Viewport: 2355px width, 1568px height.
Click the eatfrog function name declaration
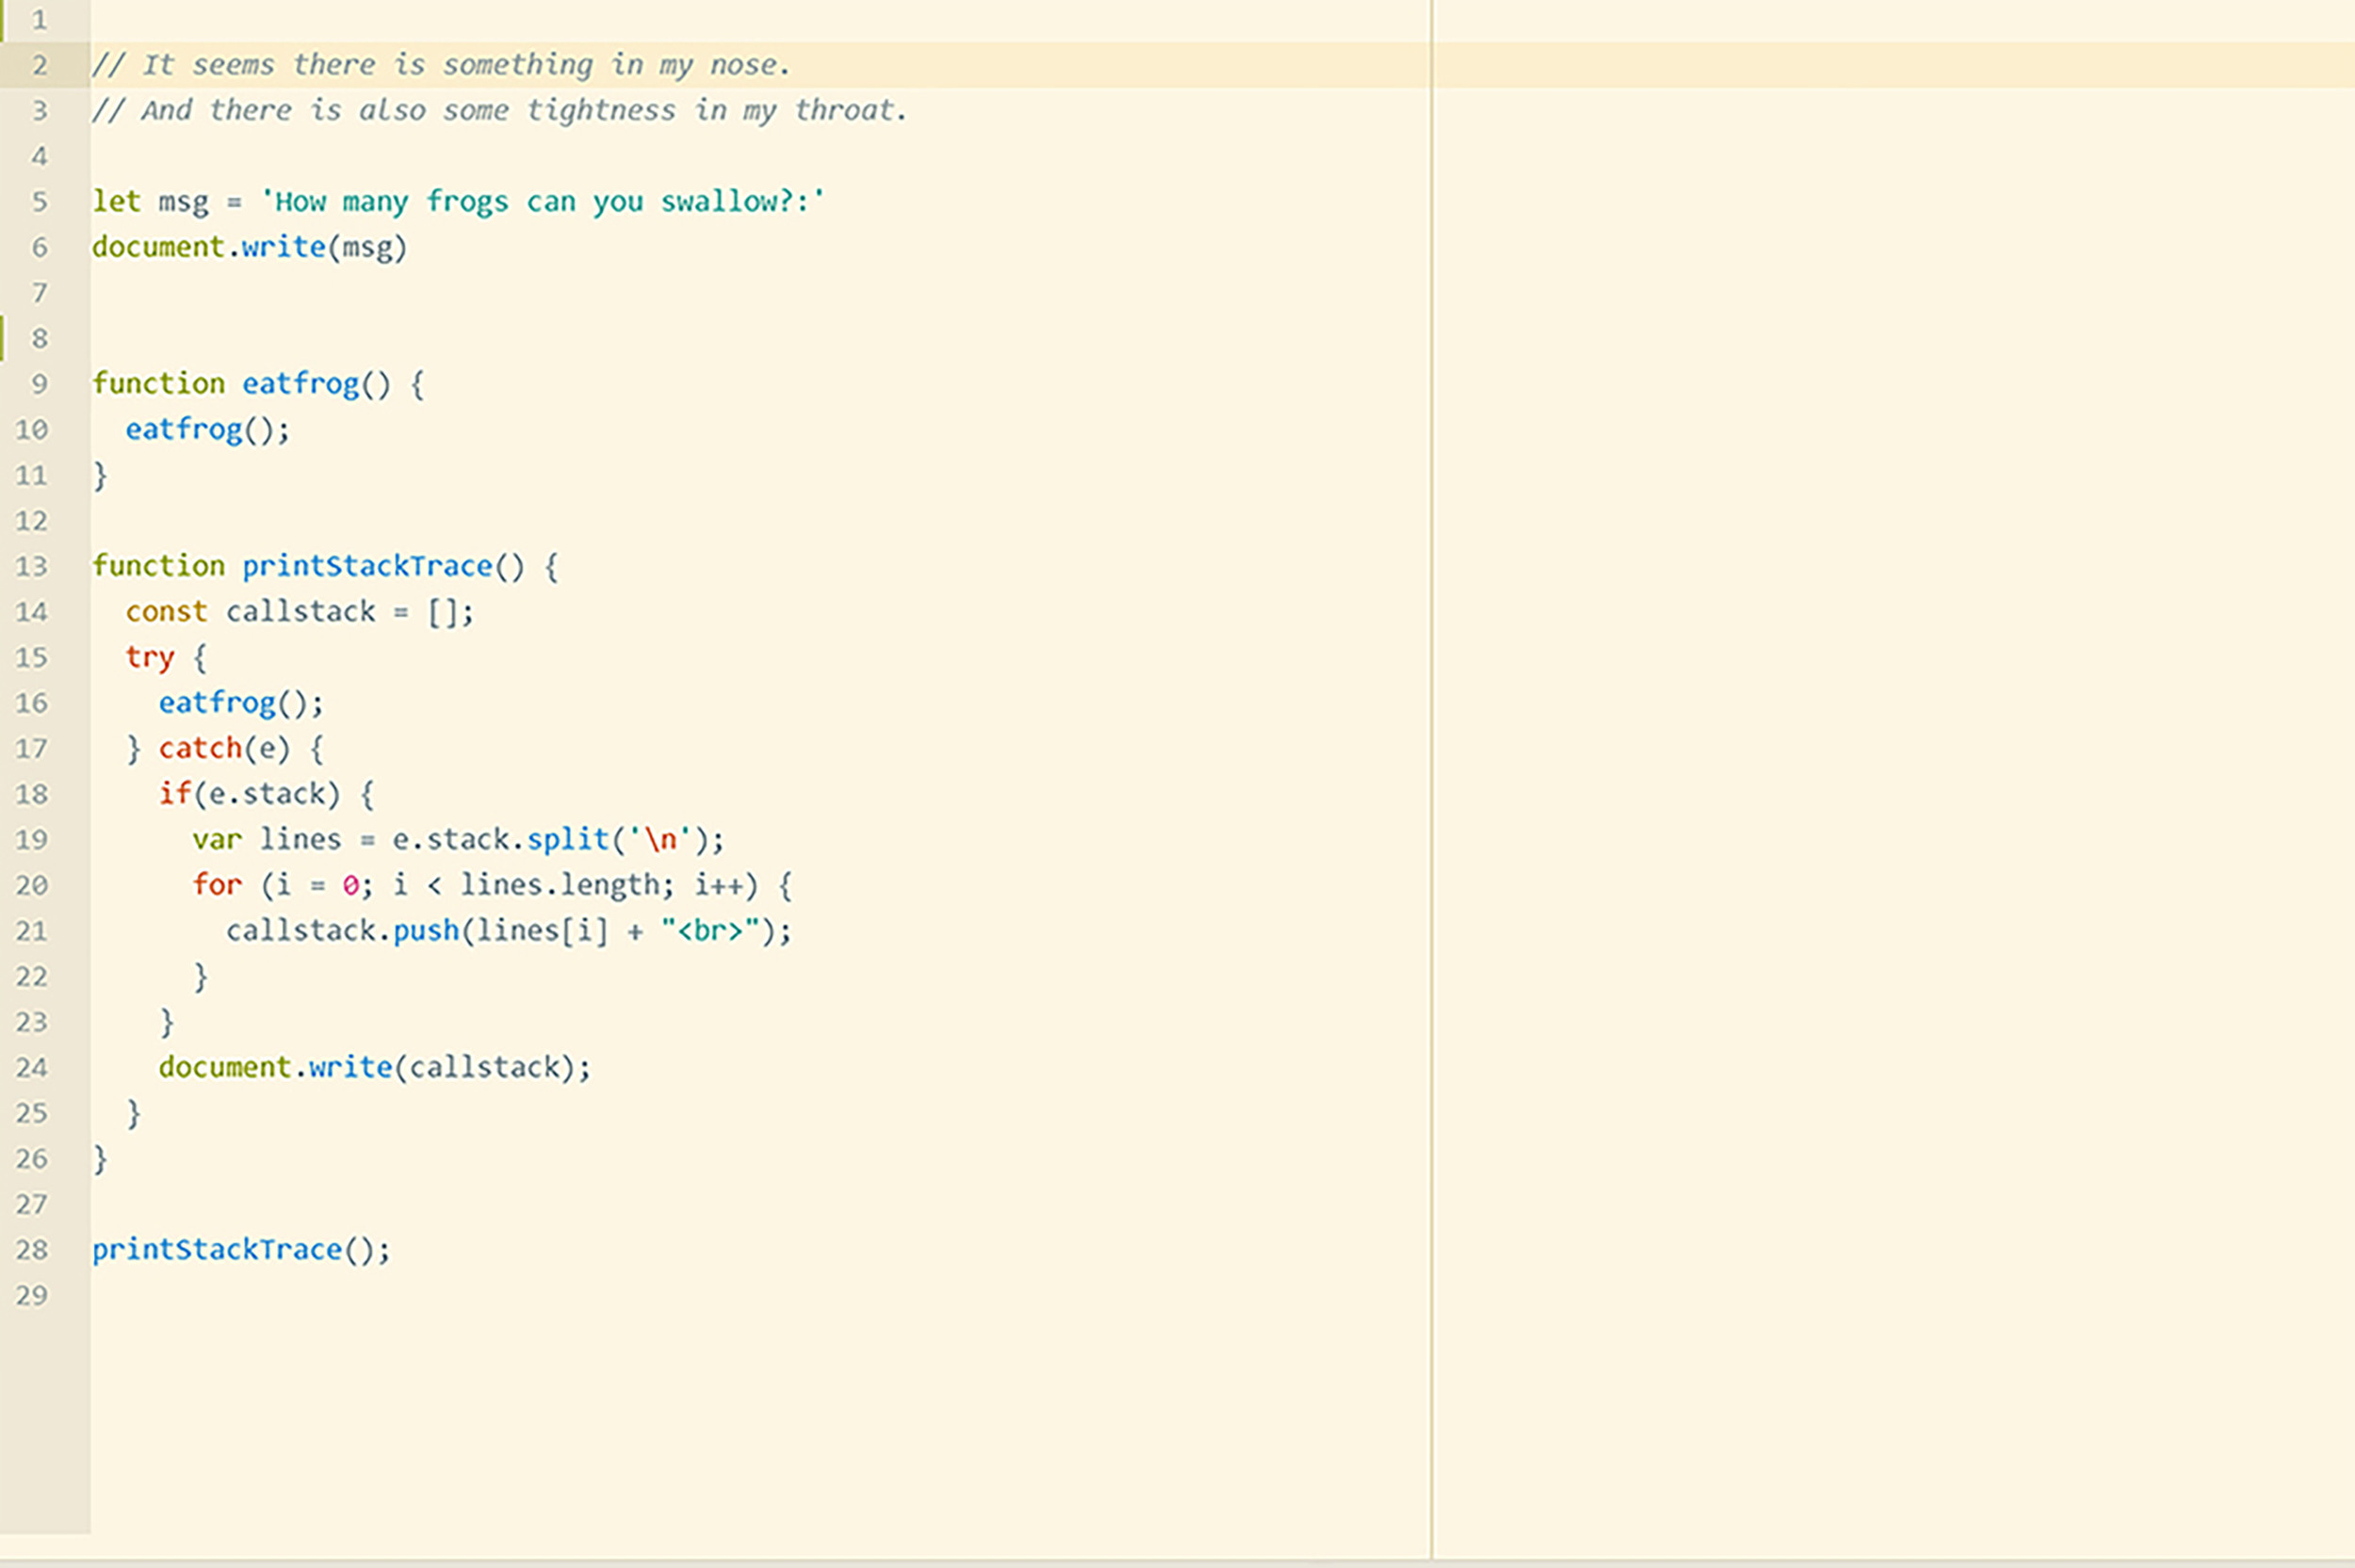(300, 384)
